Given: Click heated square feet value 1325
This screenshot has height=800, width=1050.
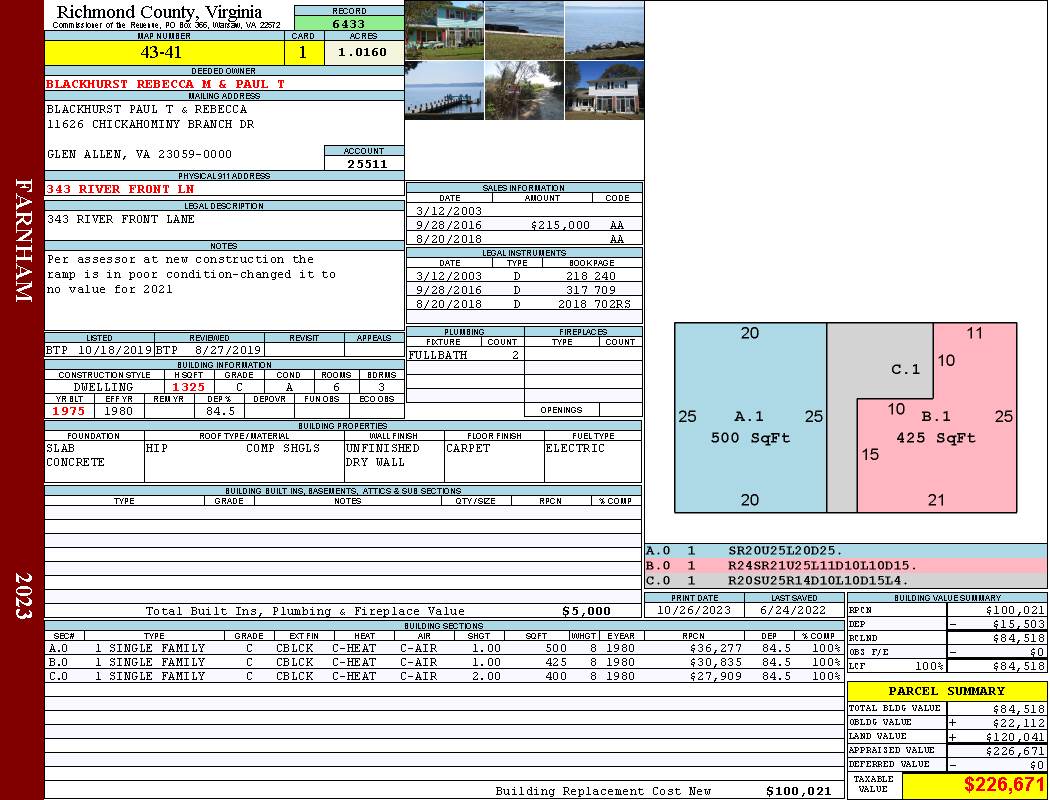Looking at the screenshot, I should pyautogui.click(x=189, y=387).
